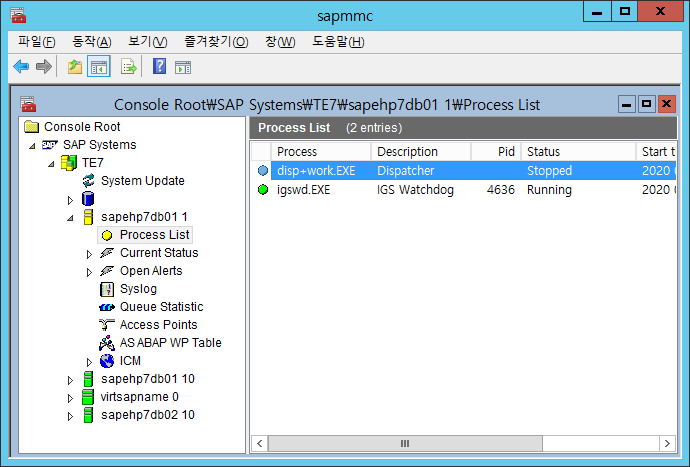Click the Access Points icon
The image size is (690, 467).
pyautogui.click(x=106, y=325)
